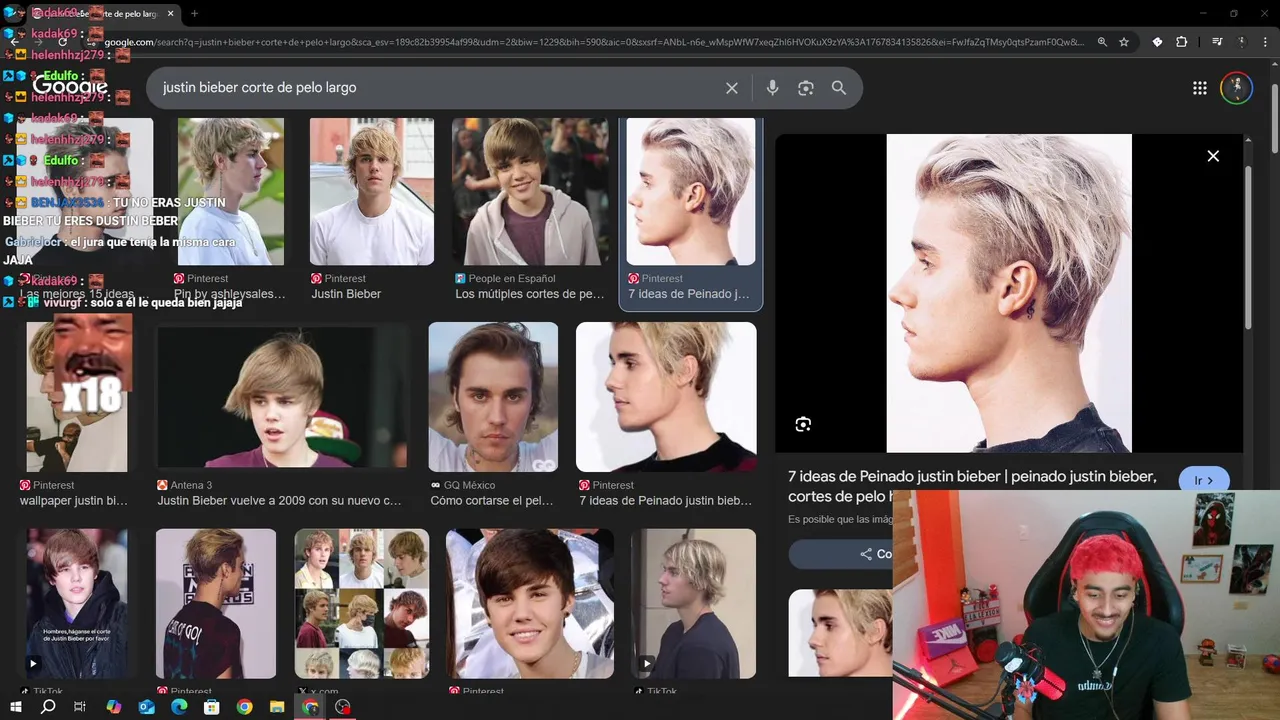Open the People en Español result thumbnail
The image size is (1280, 720).
(x=530, y=191)
